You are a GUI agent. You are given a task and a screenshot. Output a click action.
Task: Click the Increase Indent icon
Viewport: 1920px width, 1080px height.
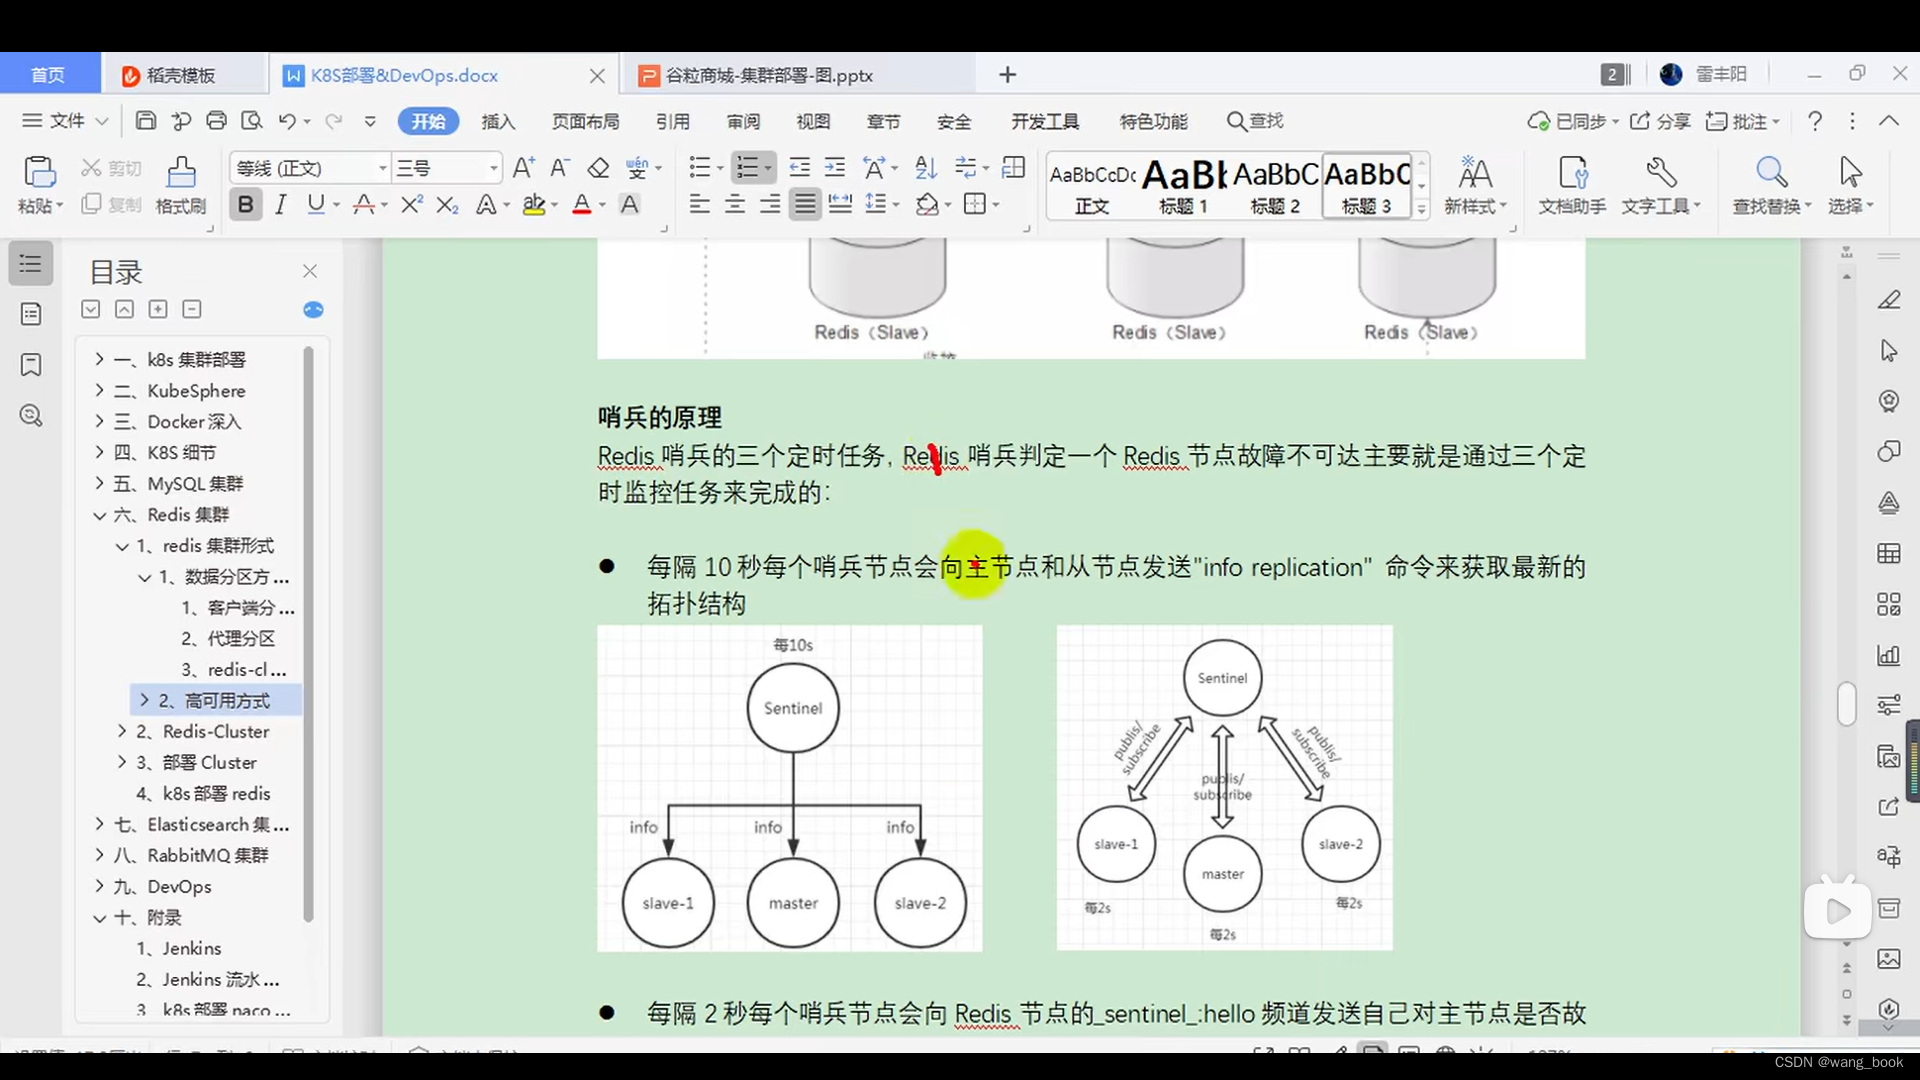(835, 167)
